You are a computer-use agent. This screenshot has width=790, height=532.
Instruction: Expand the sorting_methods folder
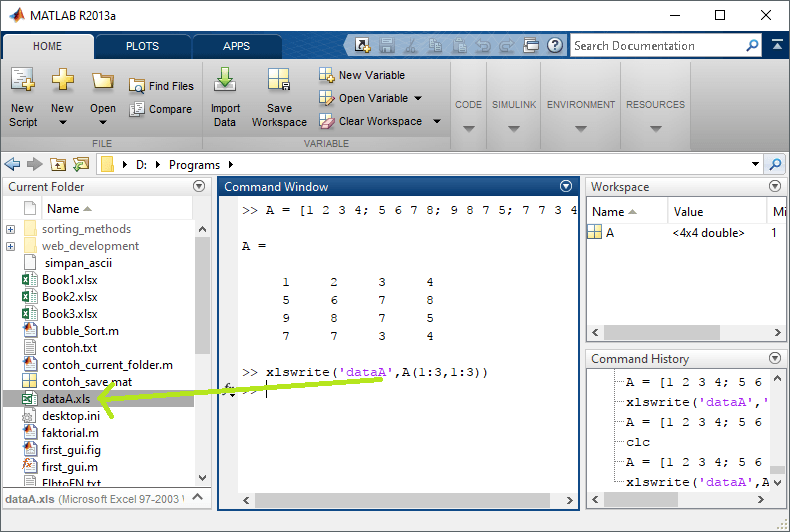[x=11, y=229]
